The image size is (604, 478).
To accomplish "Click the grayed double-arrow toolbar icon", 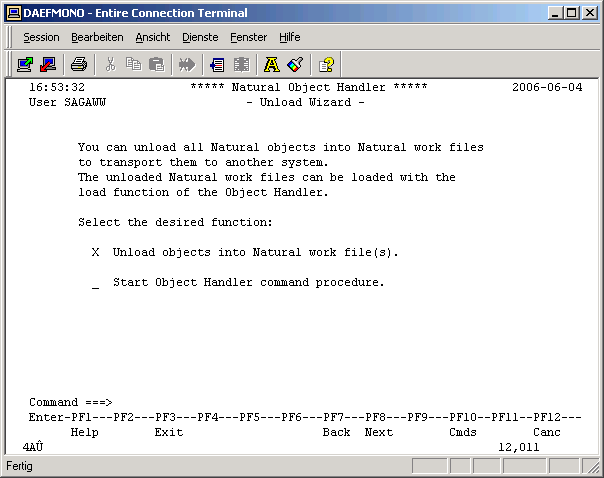I will (x=187, y=64).
